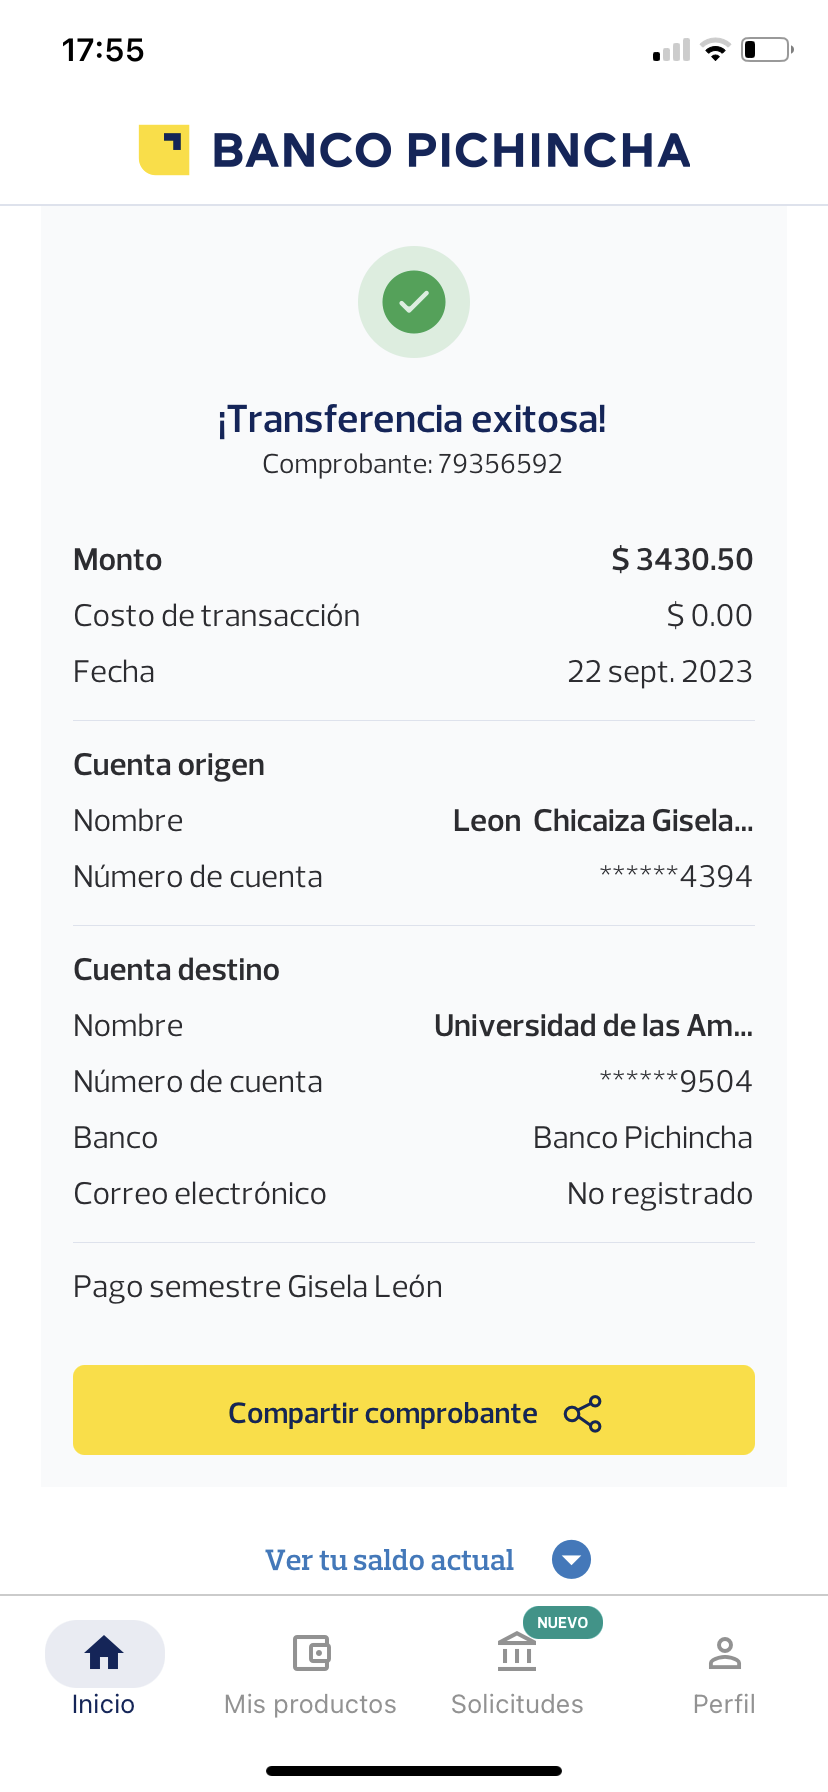The height and width of the screenshot is (1792, 828).
Task: Tap the BANCO PICHINCHA header title text
Action: coord(451,151)
